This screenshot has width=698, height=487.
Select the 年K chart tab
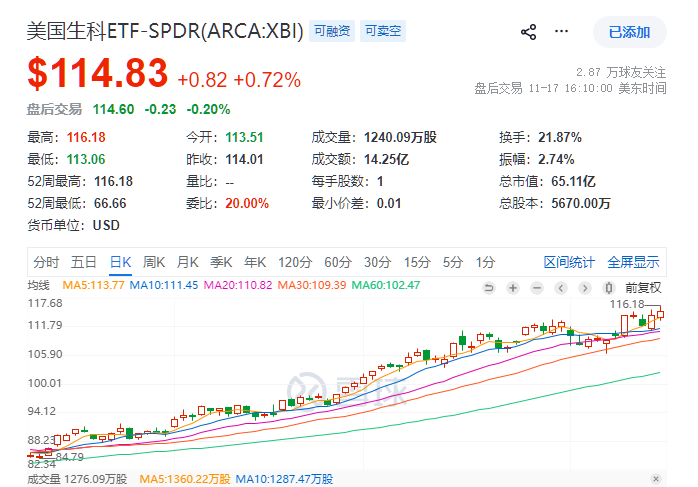pos(255,262)
